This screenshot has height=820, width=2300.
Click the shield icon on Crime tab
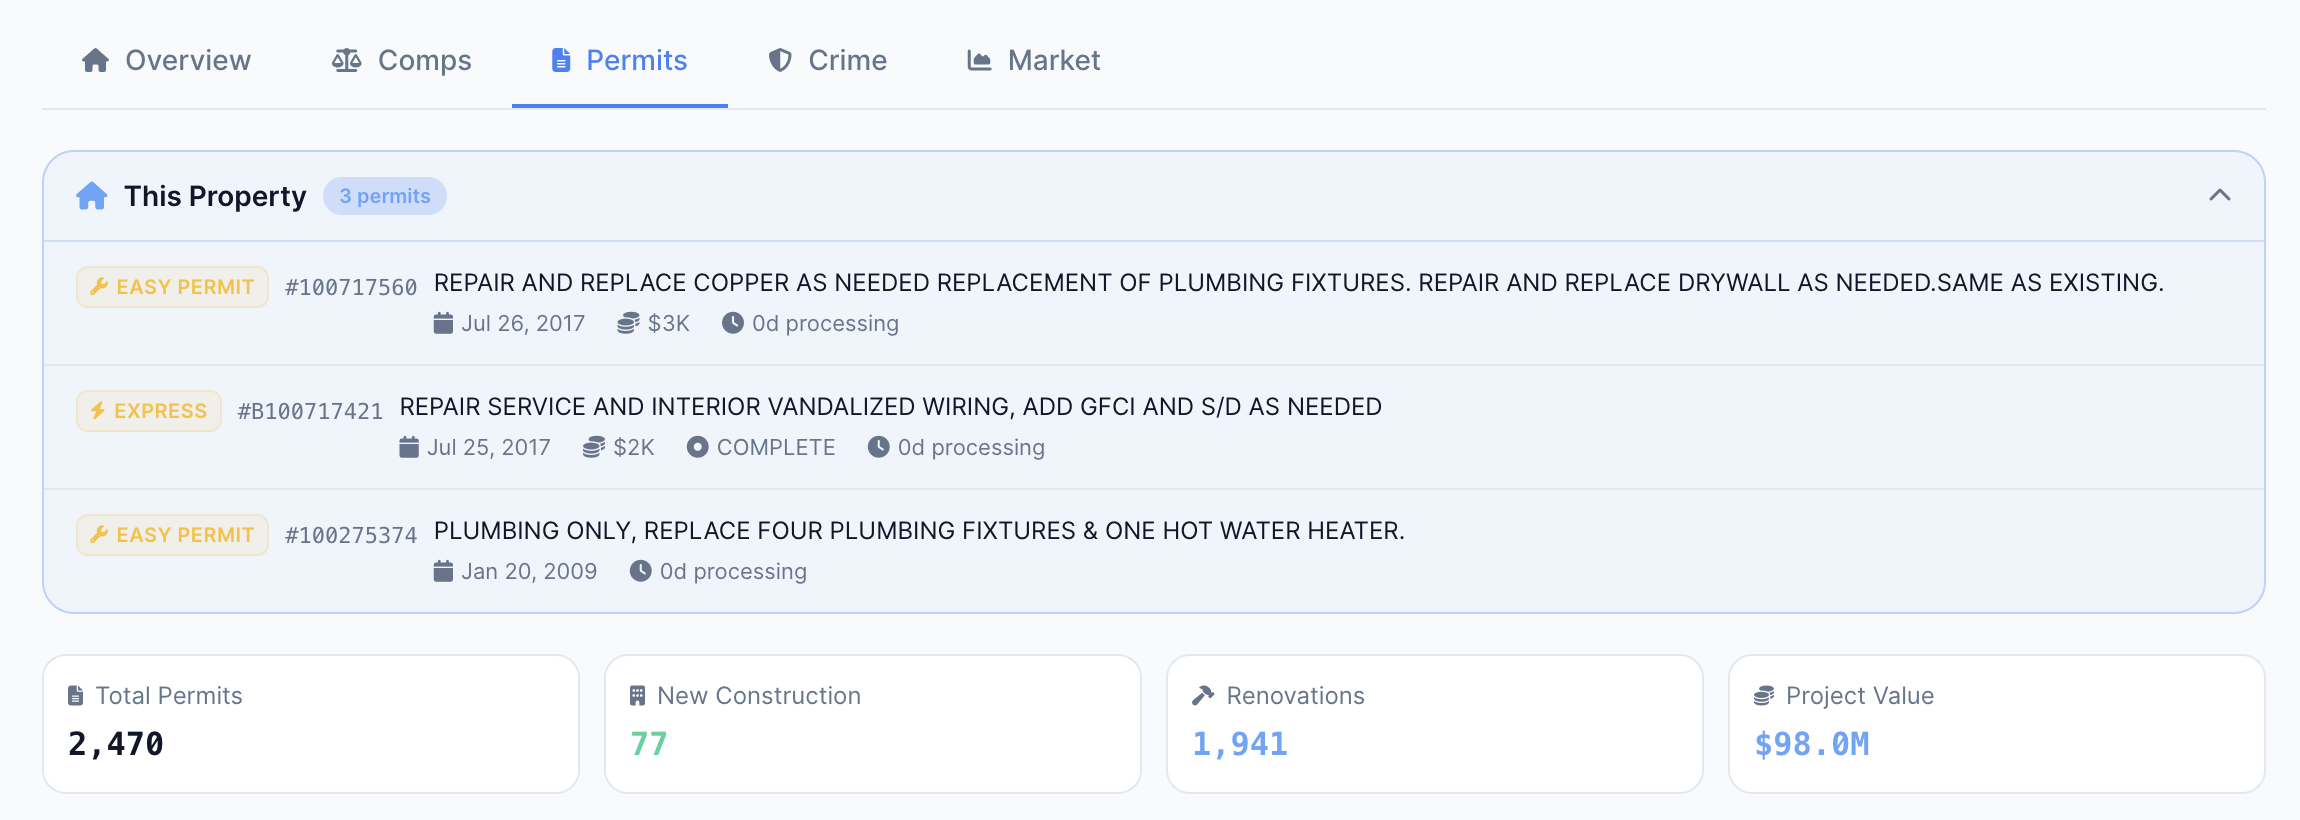(x=780, y=60)
